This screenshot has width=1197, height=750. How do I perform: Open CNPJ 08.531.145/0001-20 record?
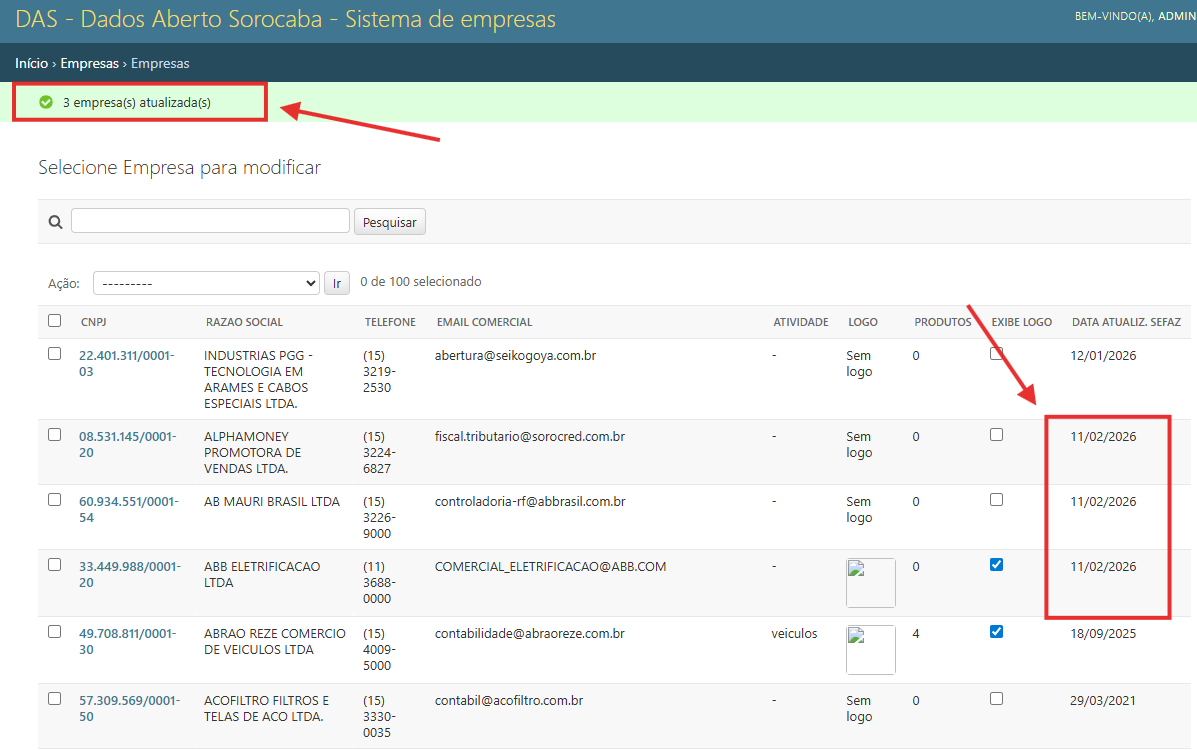click(126, 444)
